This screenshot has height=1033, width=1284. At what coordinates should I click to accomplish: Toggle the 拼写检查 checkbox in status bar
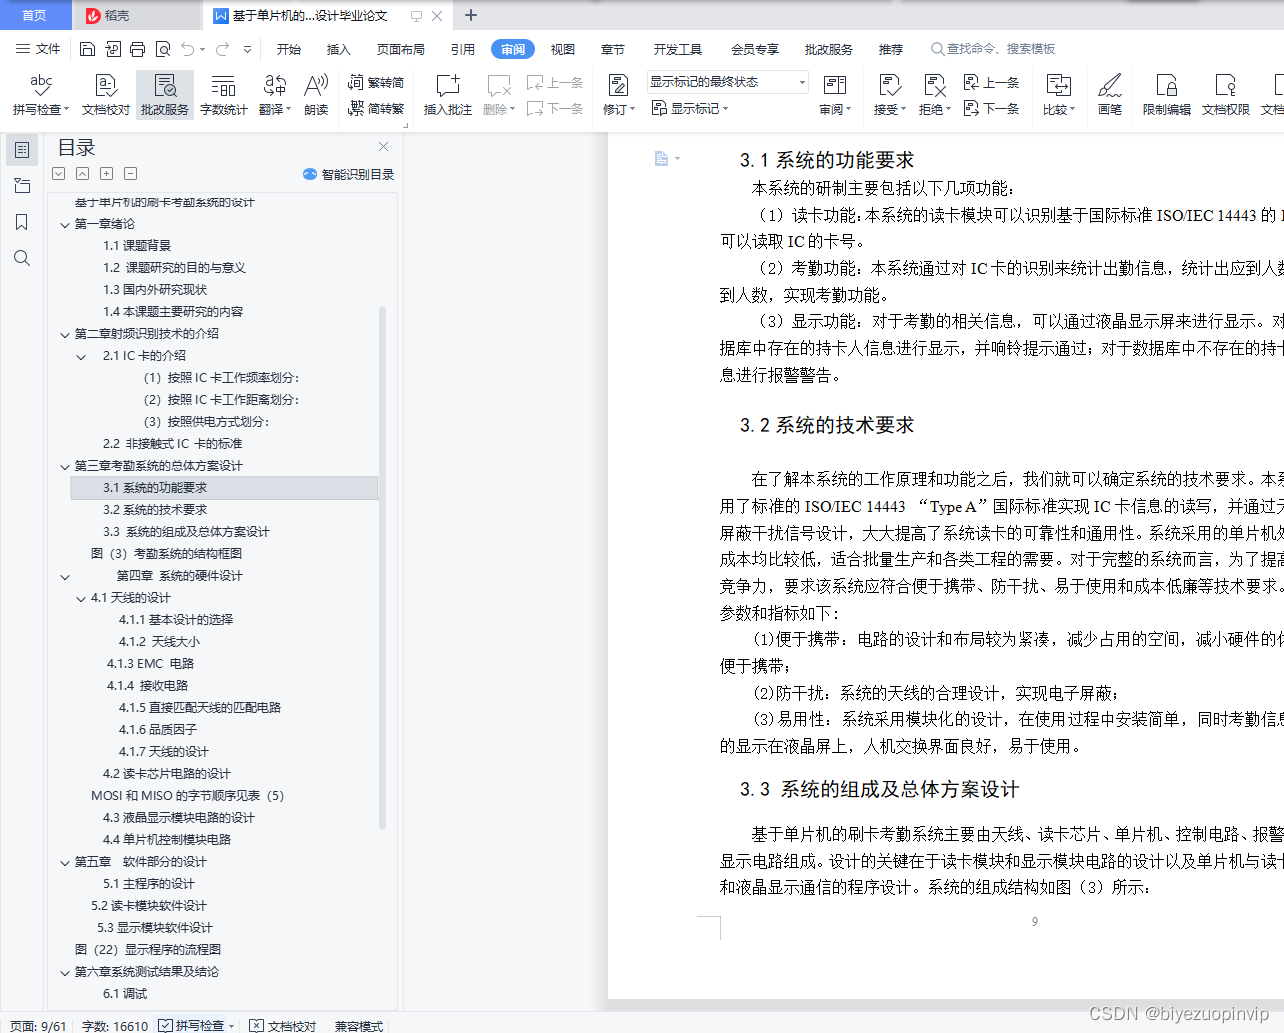click(166, 1025)
